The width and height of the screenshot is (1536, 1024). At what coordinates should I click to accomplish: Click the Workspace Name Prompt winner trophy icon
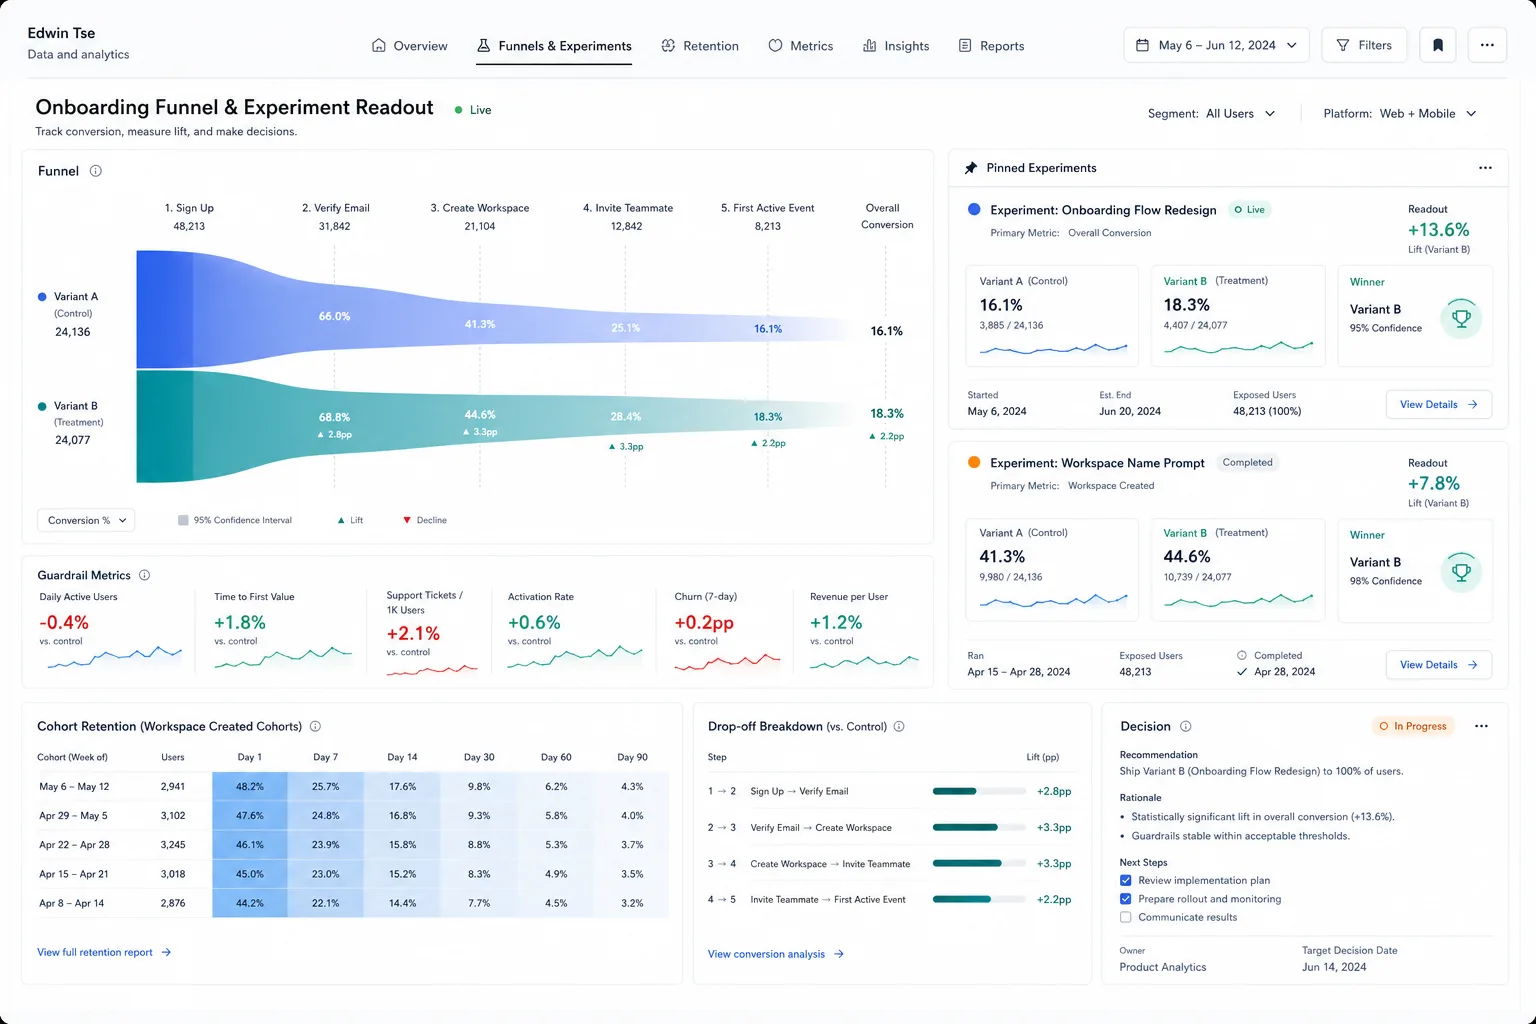(x=1461, y=572)
